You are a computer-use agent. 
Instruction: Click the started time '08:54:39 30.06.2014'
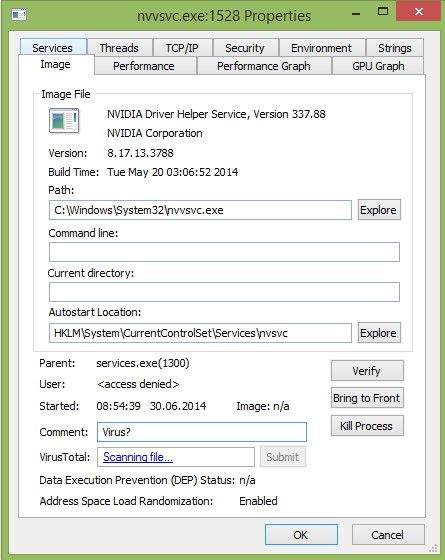(151, 406)
